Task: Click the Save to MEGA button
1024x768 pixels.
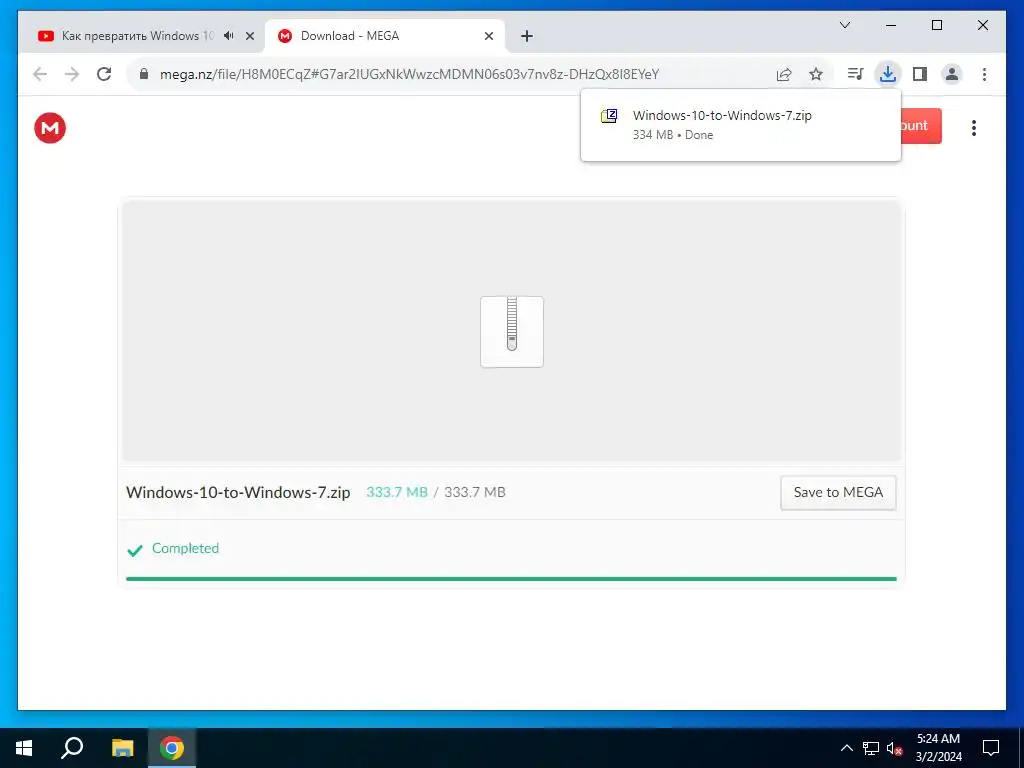Action: (x=838, y=492)
